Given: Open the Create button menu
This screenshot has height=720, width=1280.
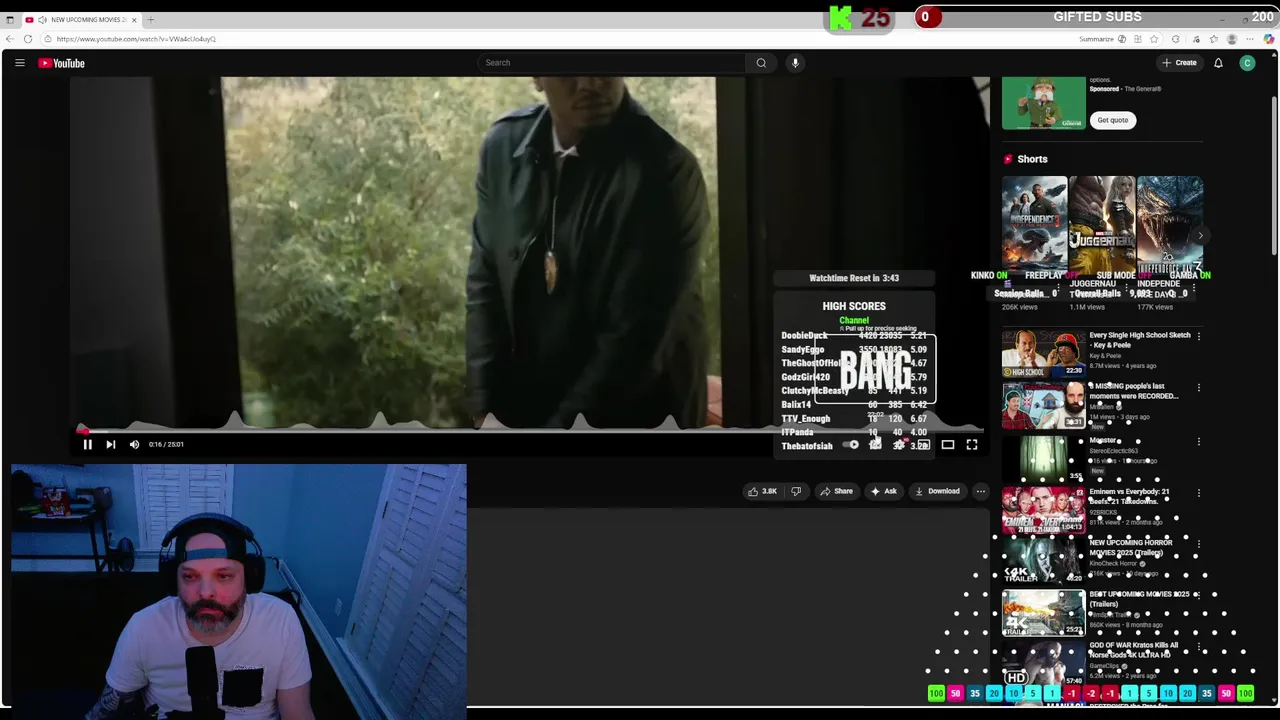Looking at the screenshot, I should 1179,63.
